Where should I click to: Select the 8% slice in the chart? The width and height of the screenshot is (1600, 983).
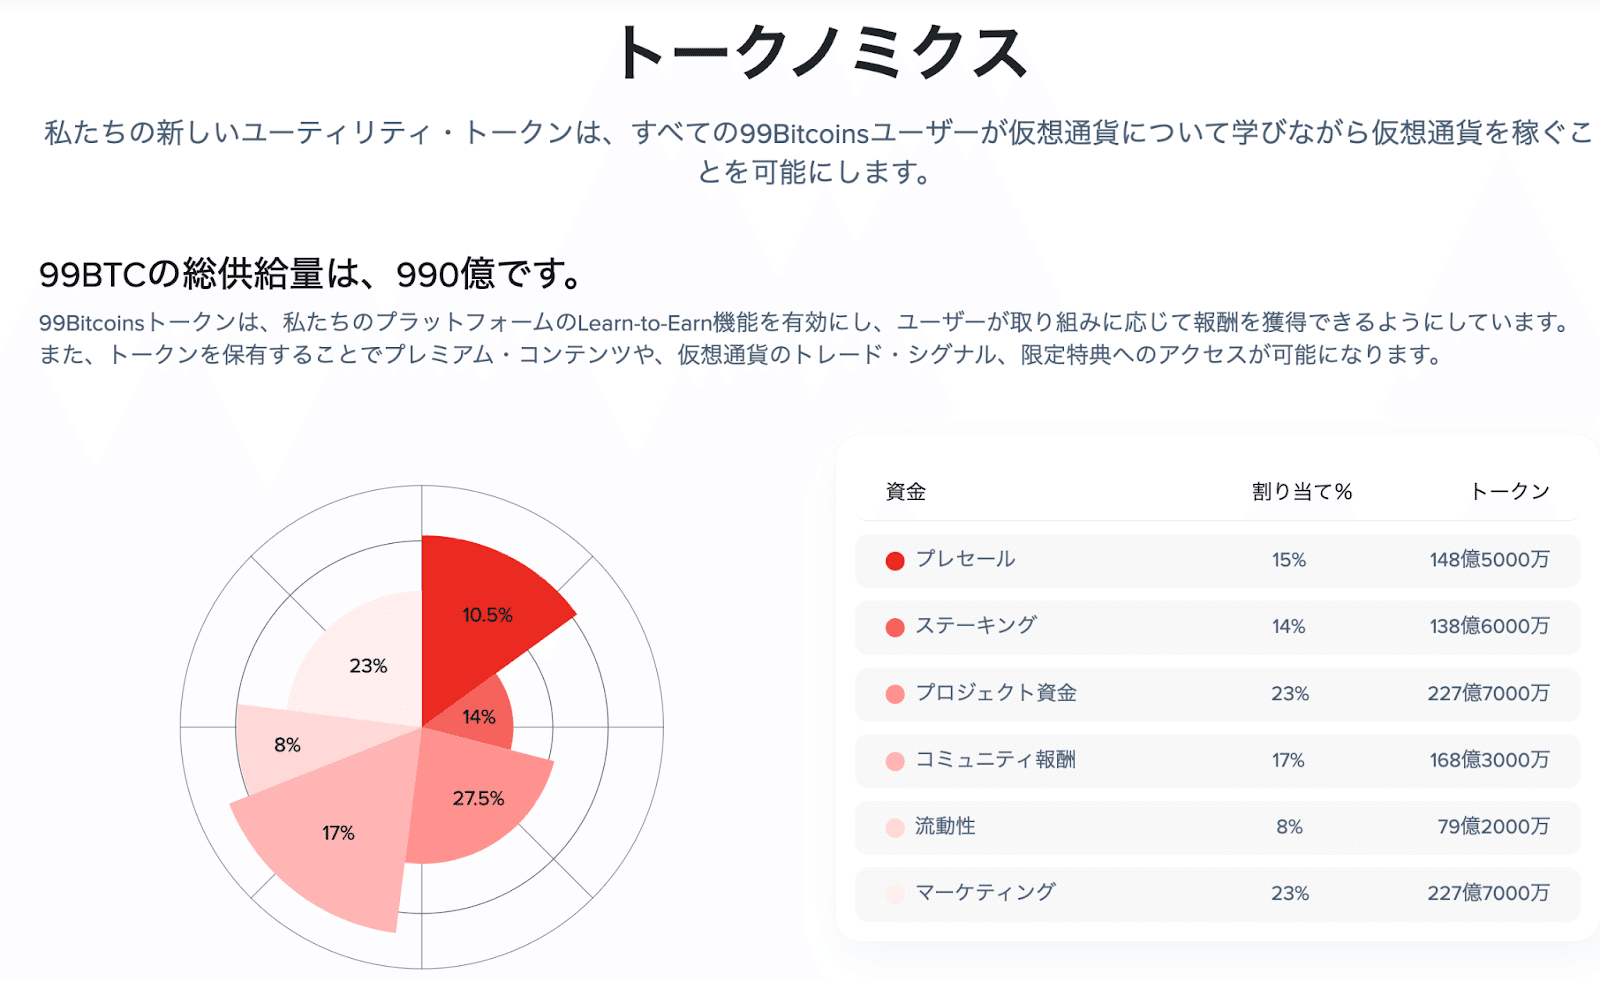pos(283,745)
